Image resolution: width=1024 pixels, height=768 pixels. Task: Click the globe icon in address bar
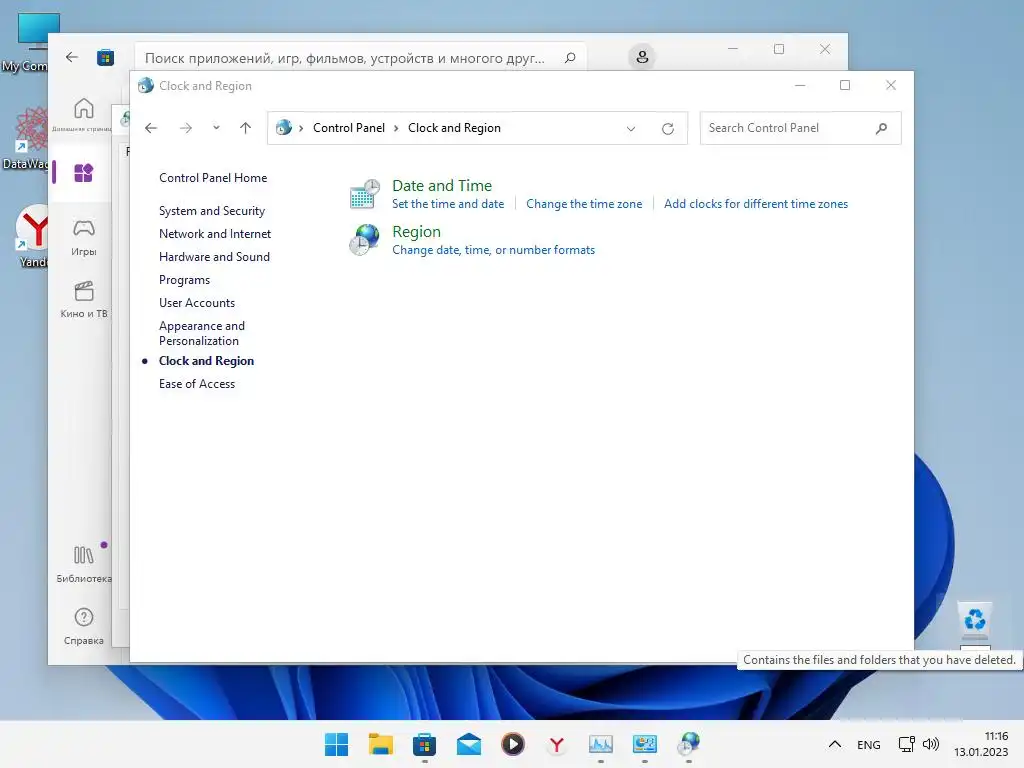(283, 128)
